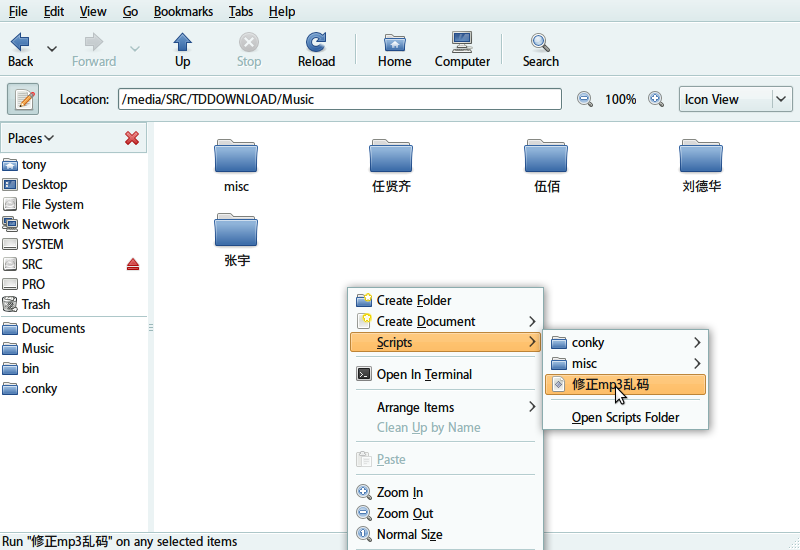Toggle the text location edit button
Screen dimensions: 800x550
(x=23, y=99)
